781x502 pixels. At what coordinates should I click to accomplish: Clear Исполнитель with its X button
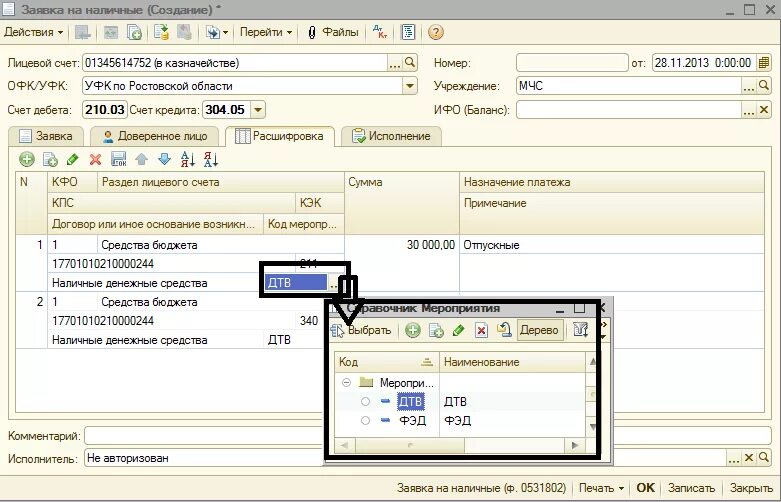[x=749, y=458]
